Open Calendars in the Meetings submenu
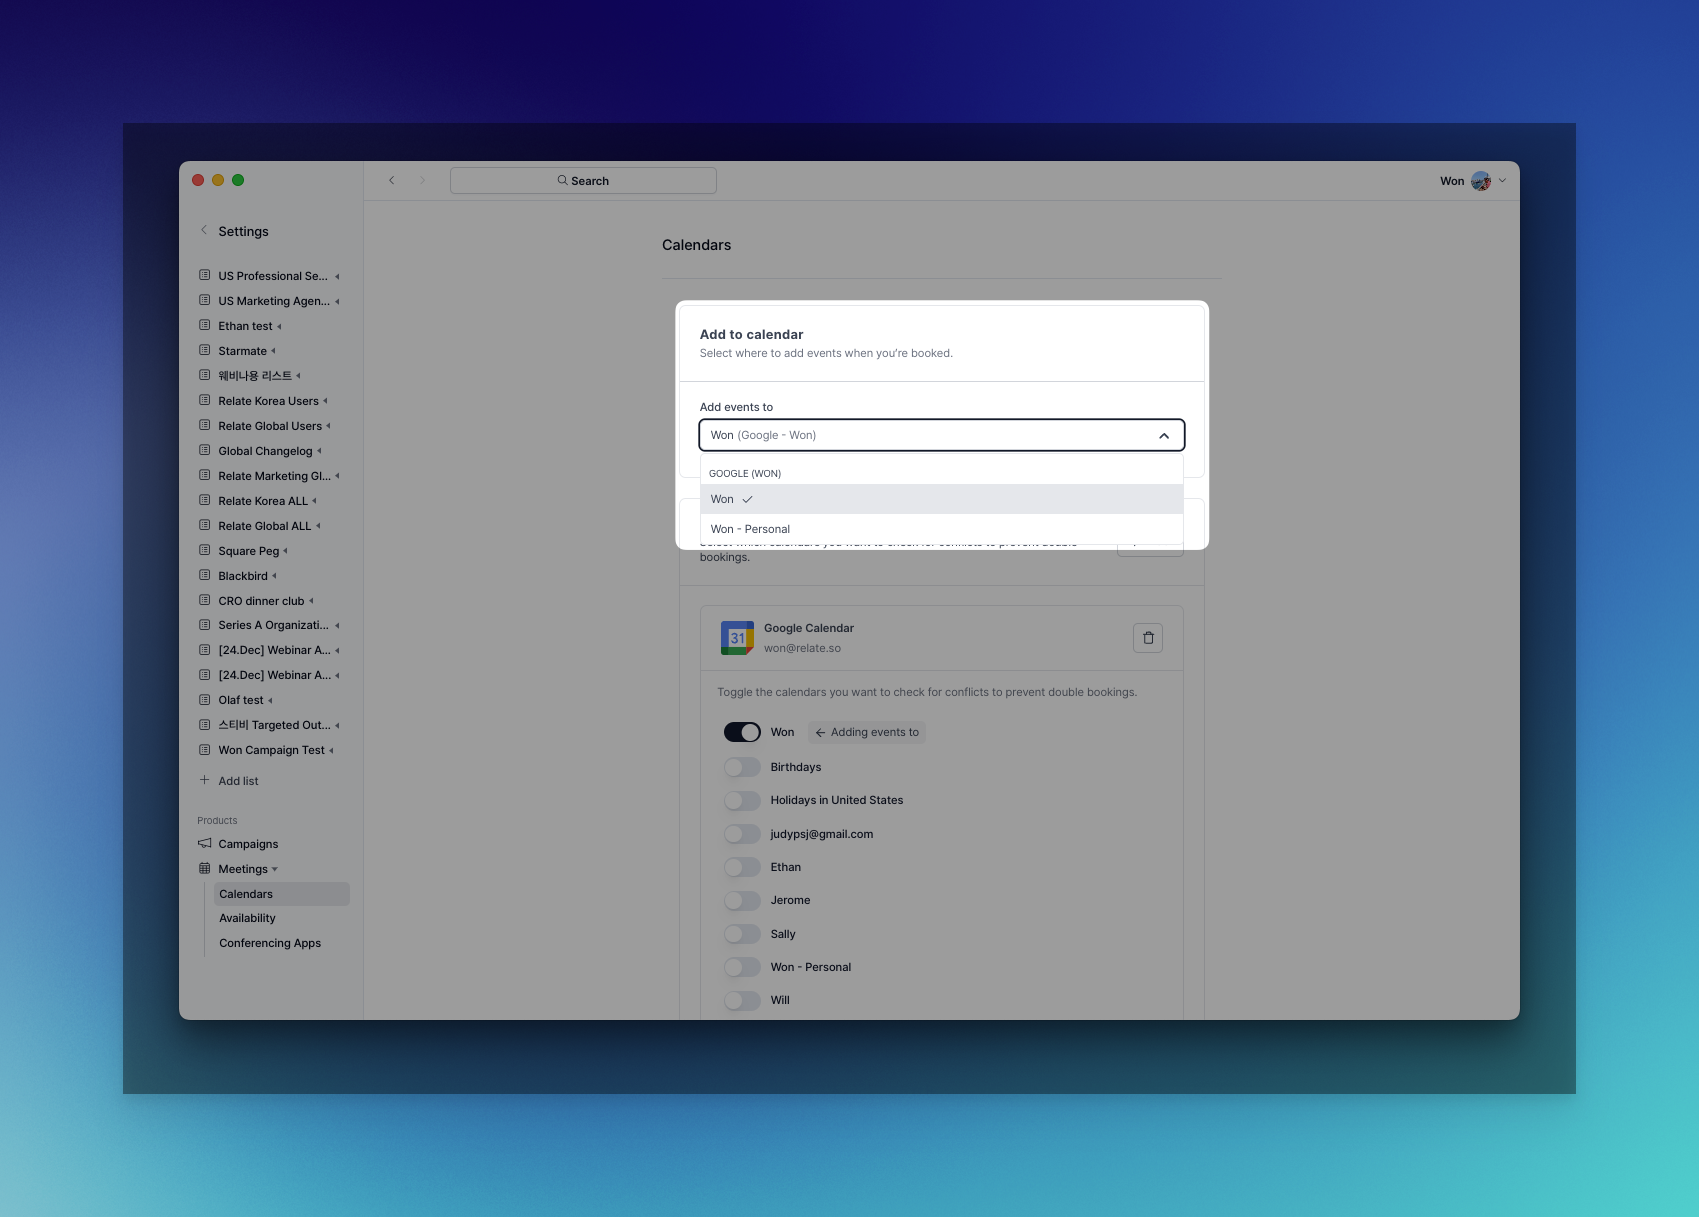Image resolution: width=1699 pixels, height=1217 pixels. click(282, 894)
